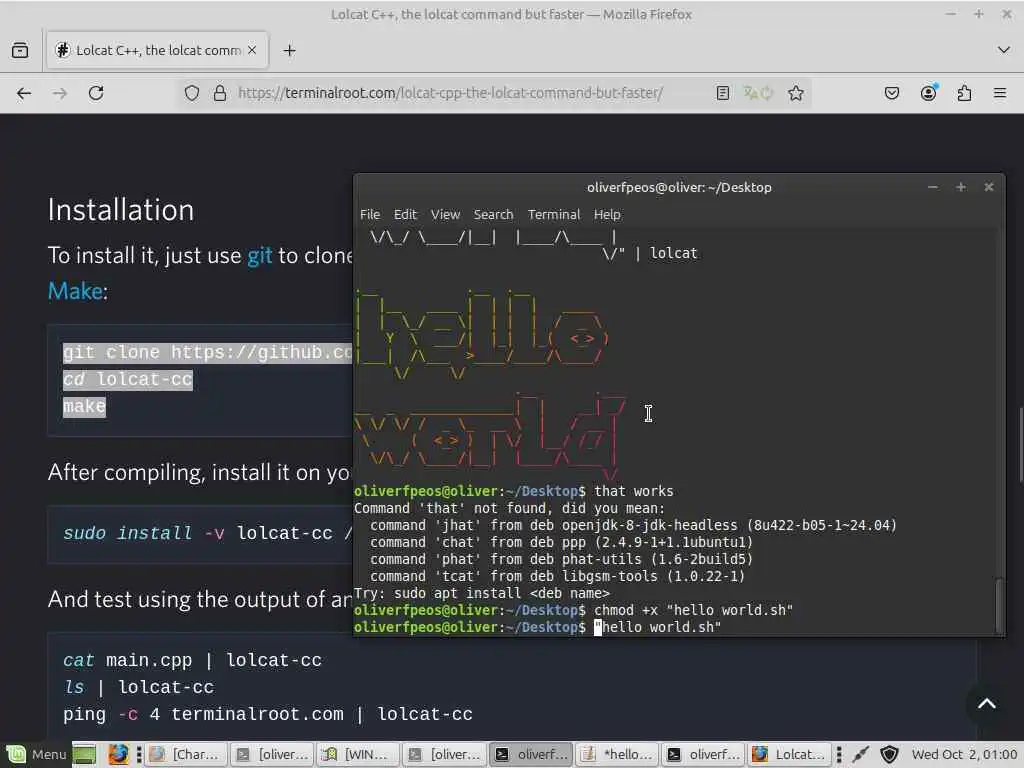Click the Firefox forward arrow
Screen dimensions: 1024x768
pyautogui.click(x=59, y=93)
